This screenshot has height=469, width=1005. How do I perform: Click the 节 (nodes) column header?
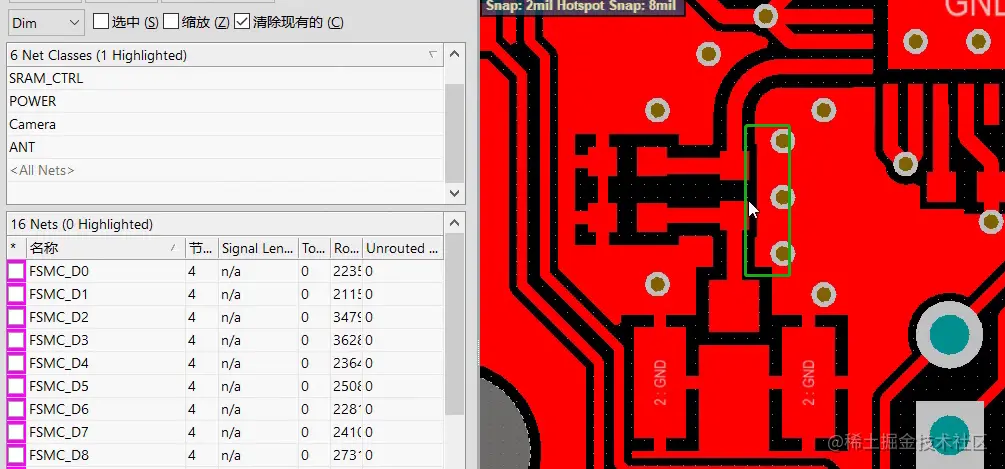pyautogui.click(x=201, y=248)
